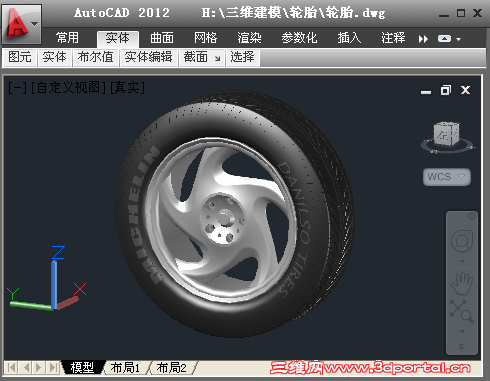The height and width of the screenshot is (381, 490).
Task: Open the 网格 ribbon tab
Action: (x=206, y=38)
